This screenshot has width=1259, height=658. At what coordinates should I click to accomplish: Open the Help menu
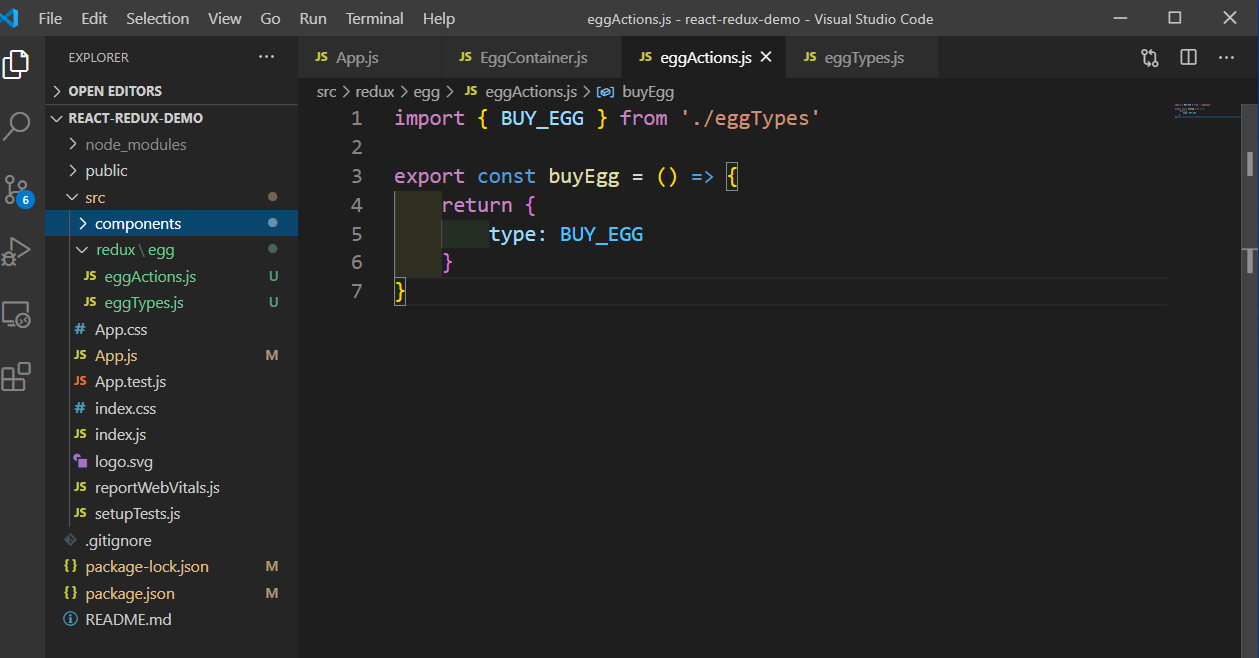tap(439, 18)
